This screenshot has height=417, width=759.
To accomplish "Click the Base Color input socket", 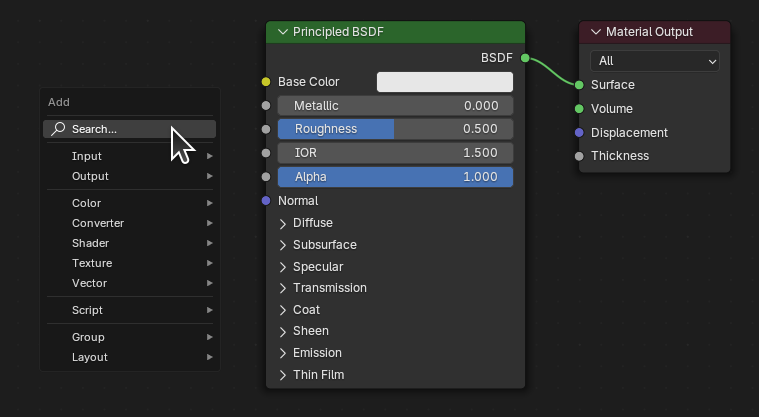I will pos(265,82).
